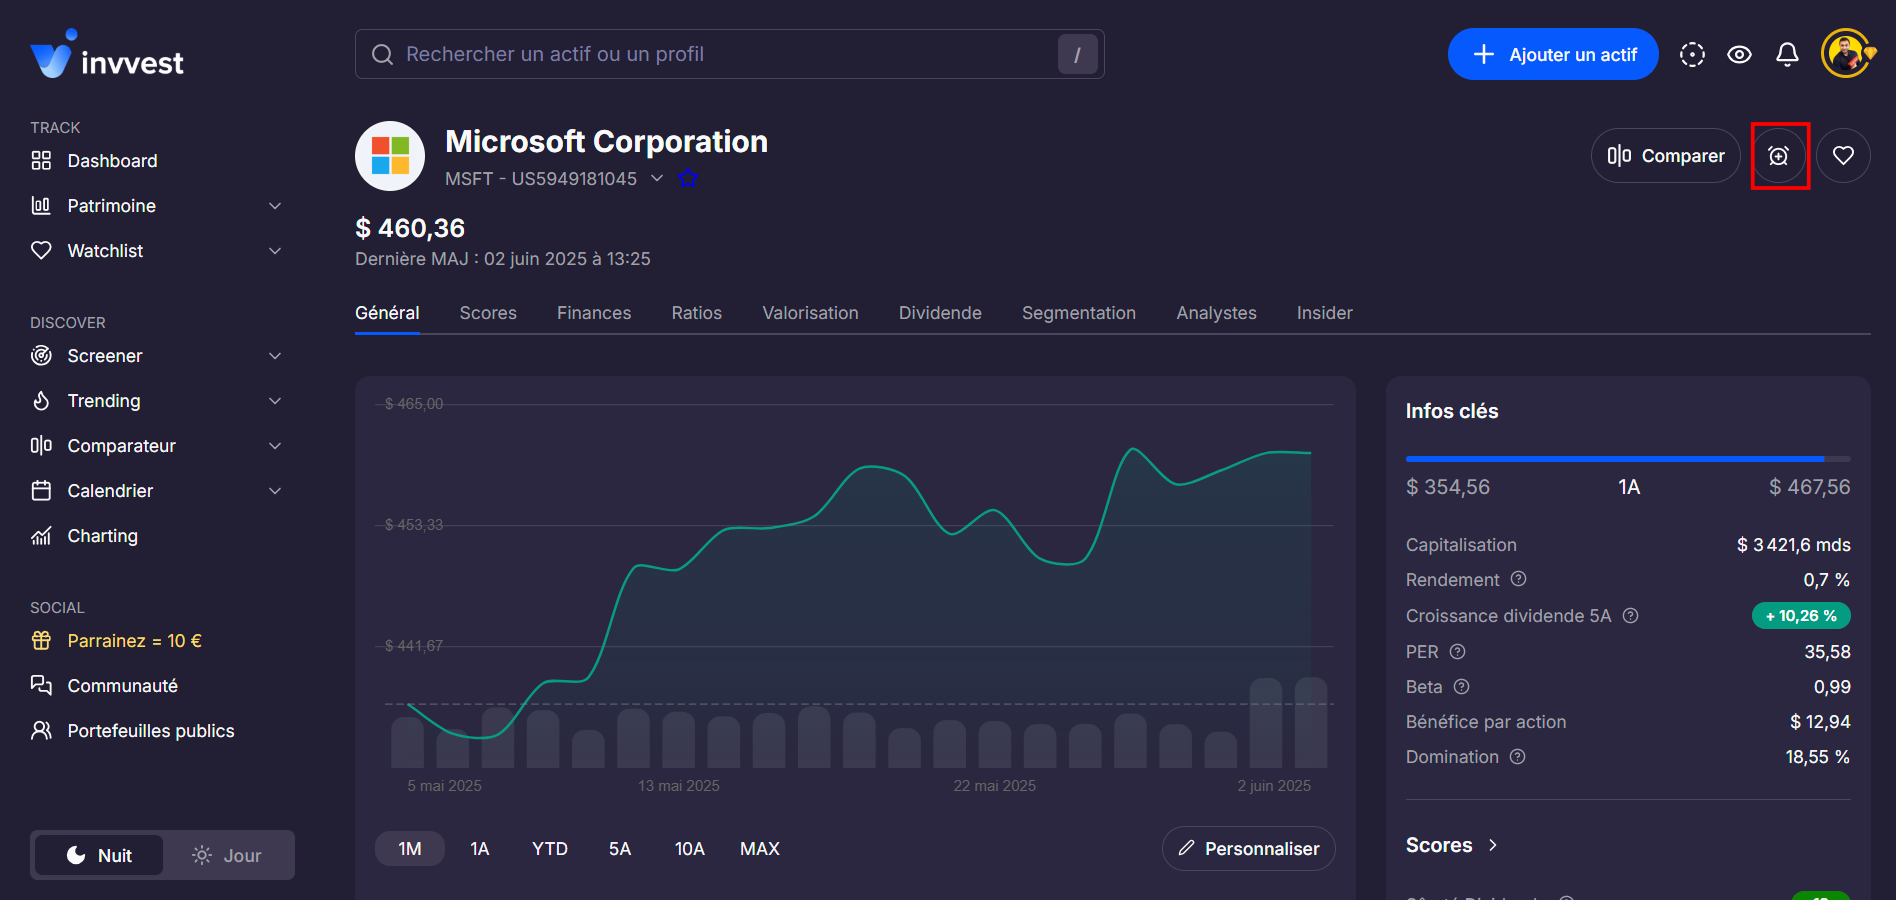Switch to the Ratios tab
1896x900 pixels.
[x=697, y=313]
